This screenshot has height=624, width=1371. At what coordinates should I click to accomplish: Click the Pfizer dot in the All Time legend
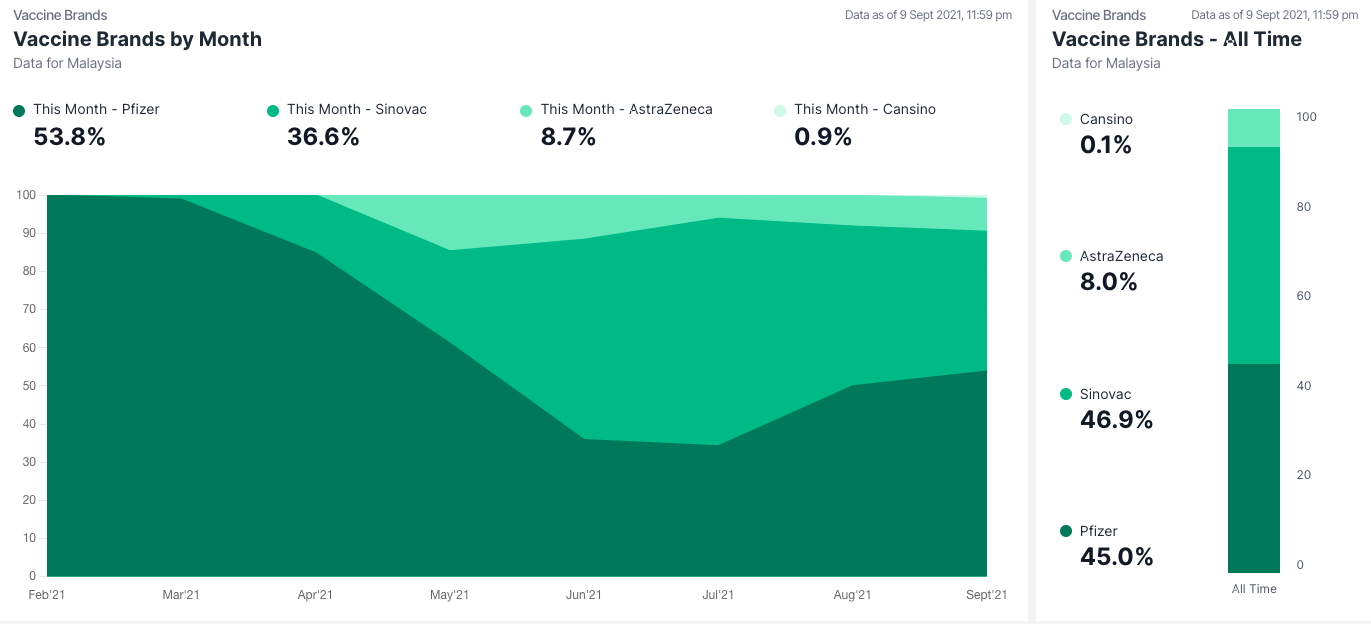coord(1065,531)
